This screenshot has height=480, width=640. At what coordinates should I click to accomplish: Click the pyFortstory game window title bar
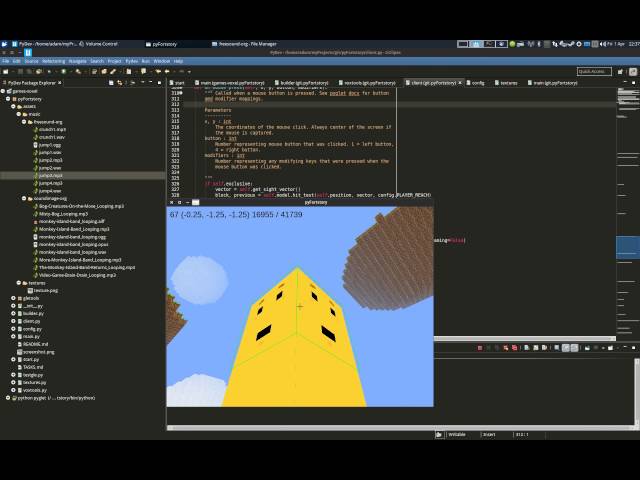click(315, 202)
